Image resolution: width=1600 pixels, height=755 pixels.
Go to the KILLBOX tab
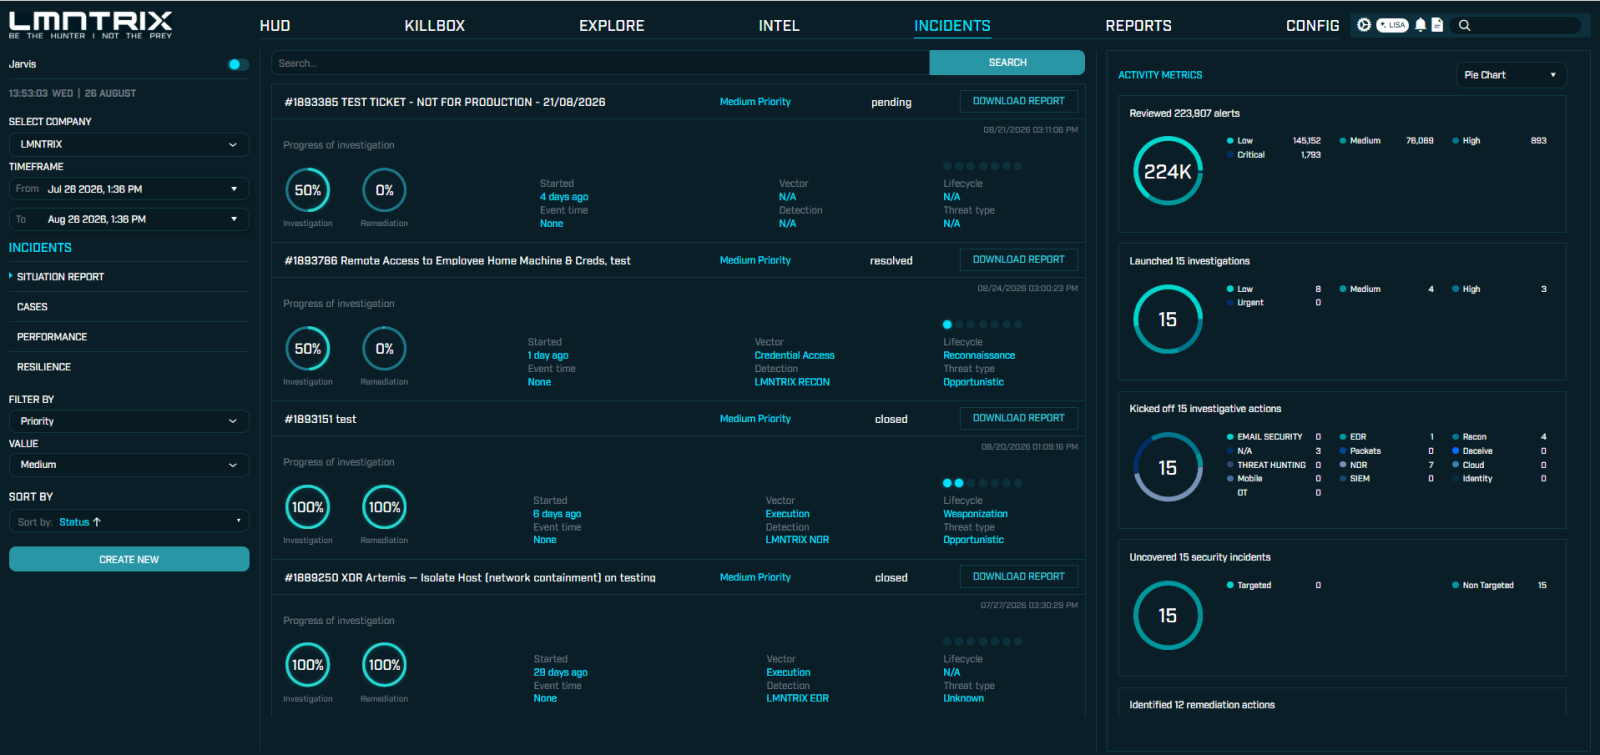(x=434, y=26)
